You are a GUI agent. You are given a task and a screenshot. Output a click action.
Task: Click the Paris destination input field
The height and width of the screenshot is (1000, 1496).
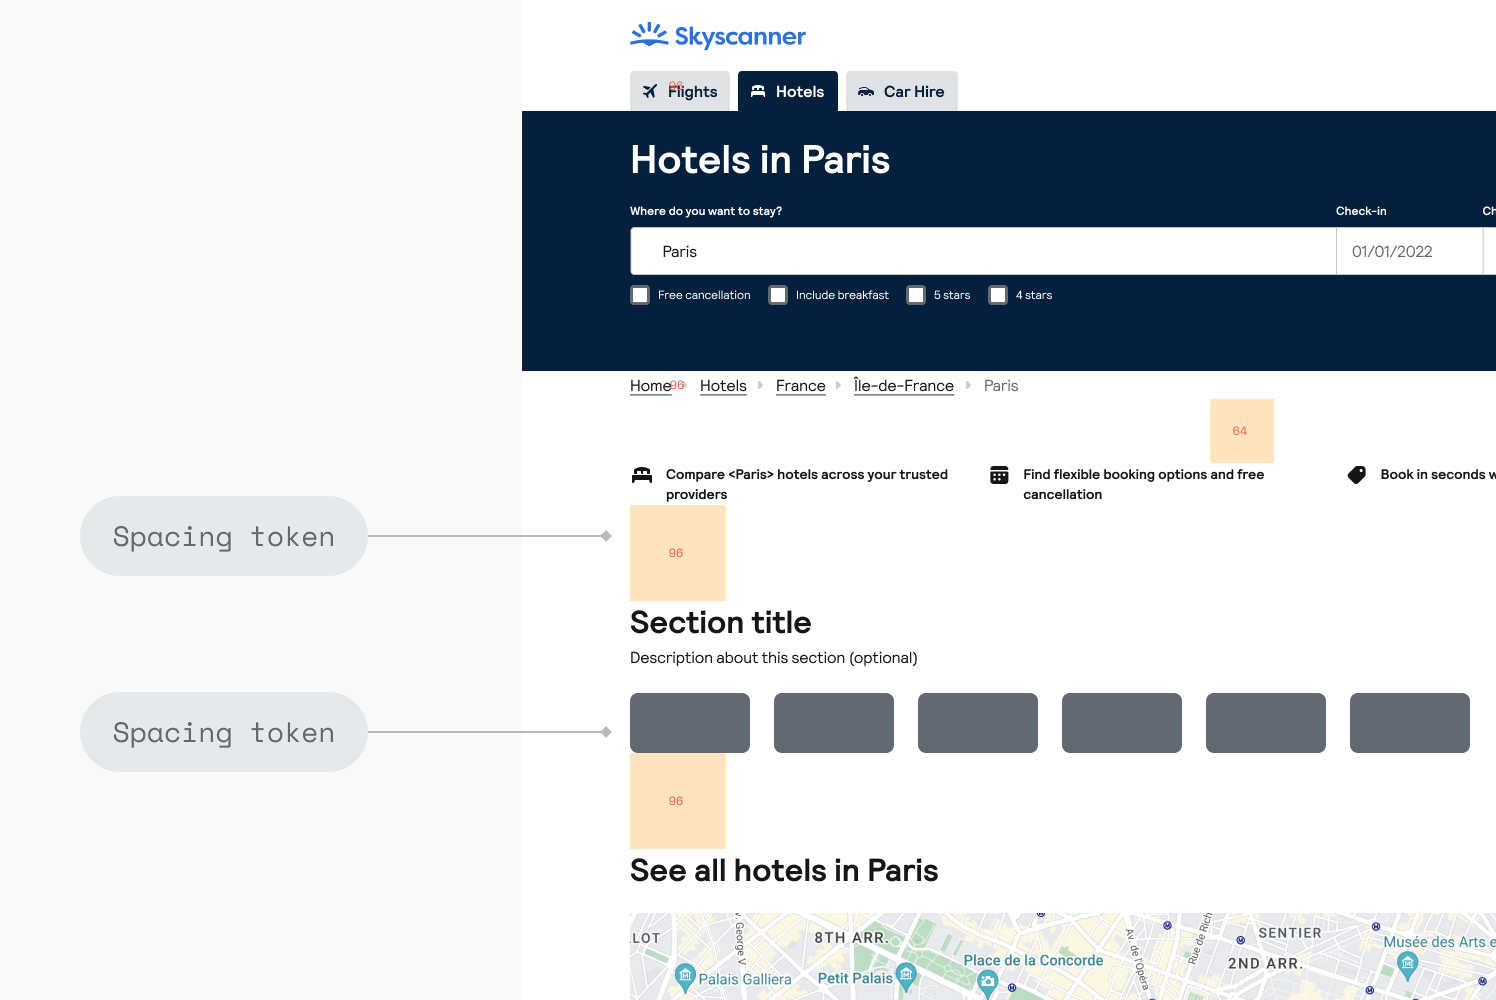[983, 251]
